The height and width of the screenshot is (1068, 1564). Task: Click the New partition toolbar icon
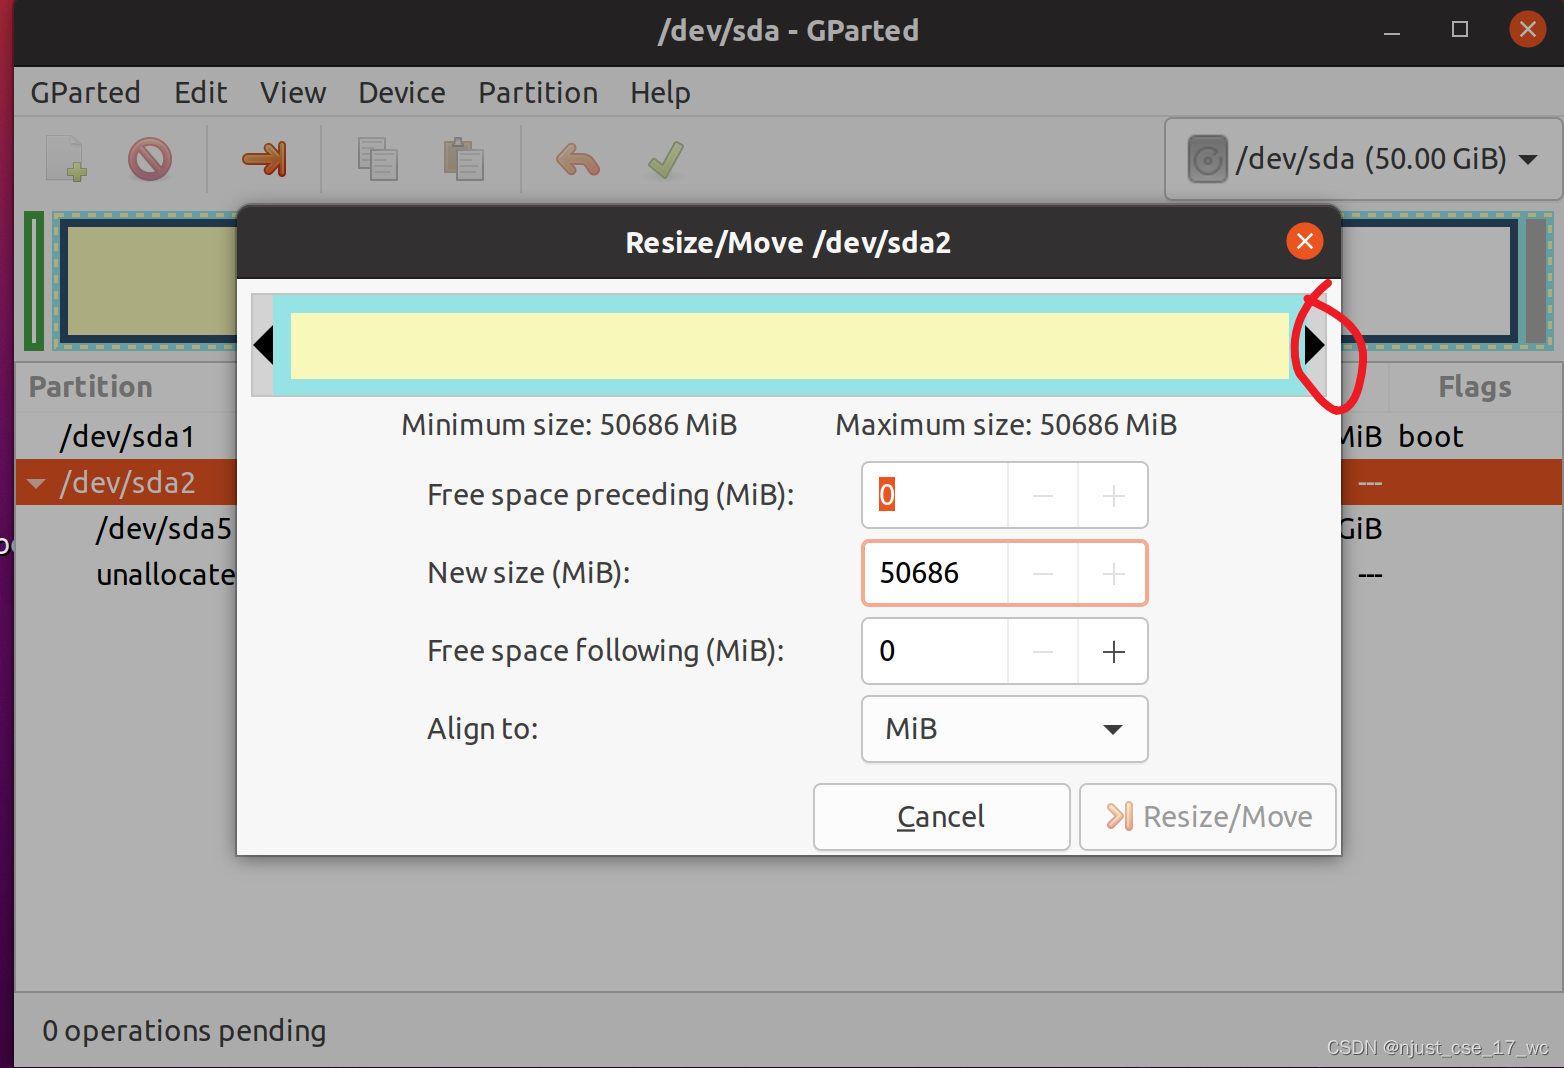66,159
